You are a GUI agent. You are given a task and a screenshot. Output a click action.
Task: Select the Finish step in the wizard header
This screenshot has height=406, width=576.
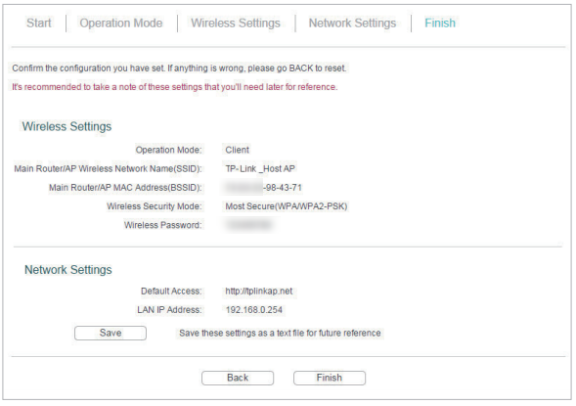(x=440, y=23)
